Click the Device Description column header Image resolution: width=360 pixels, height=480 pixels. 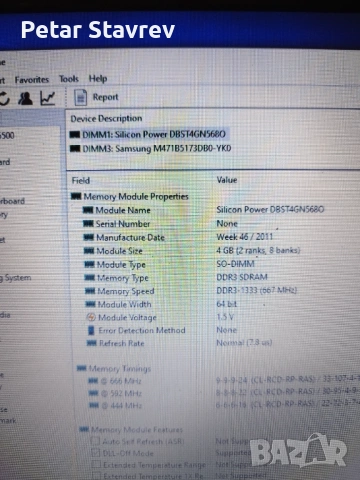click(x=106, y=118)
